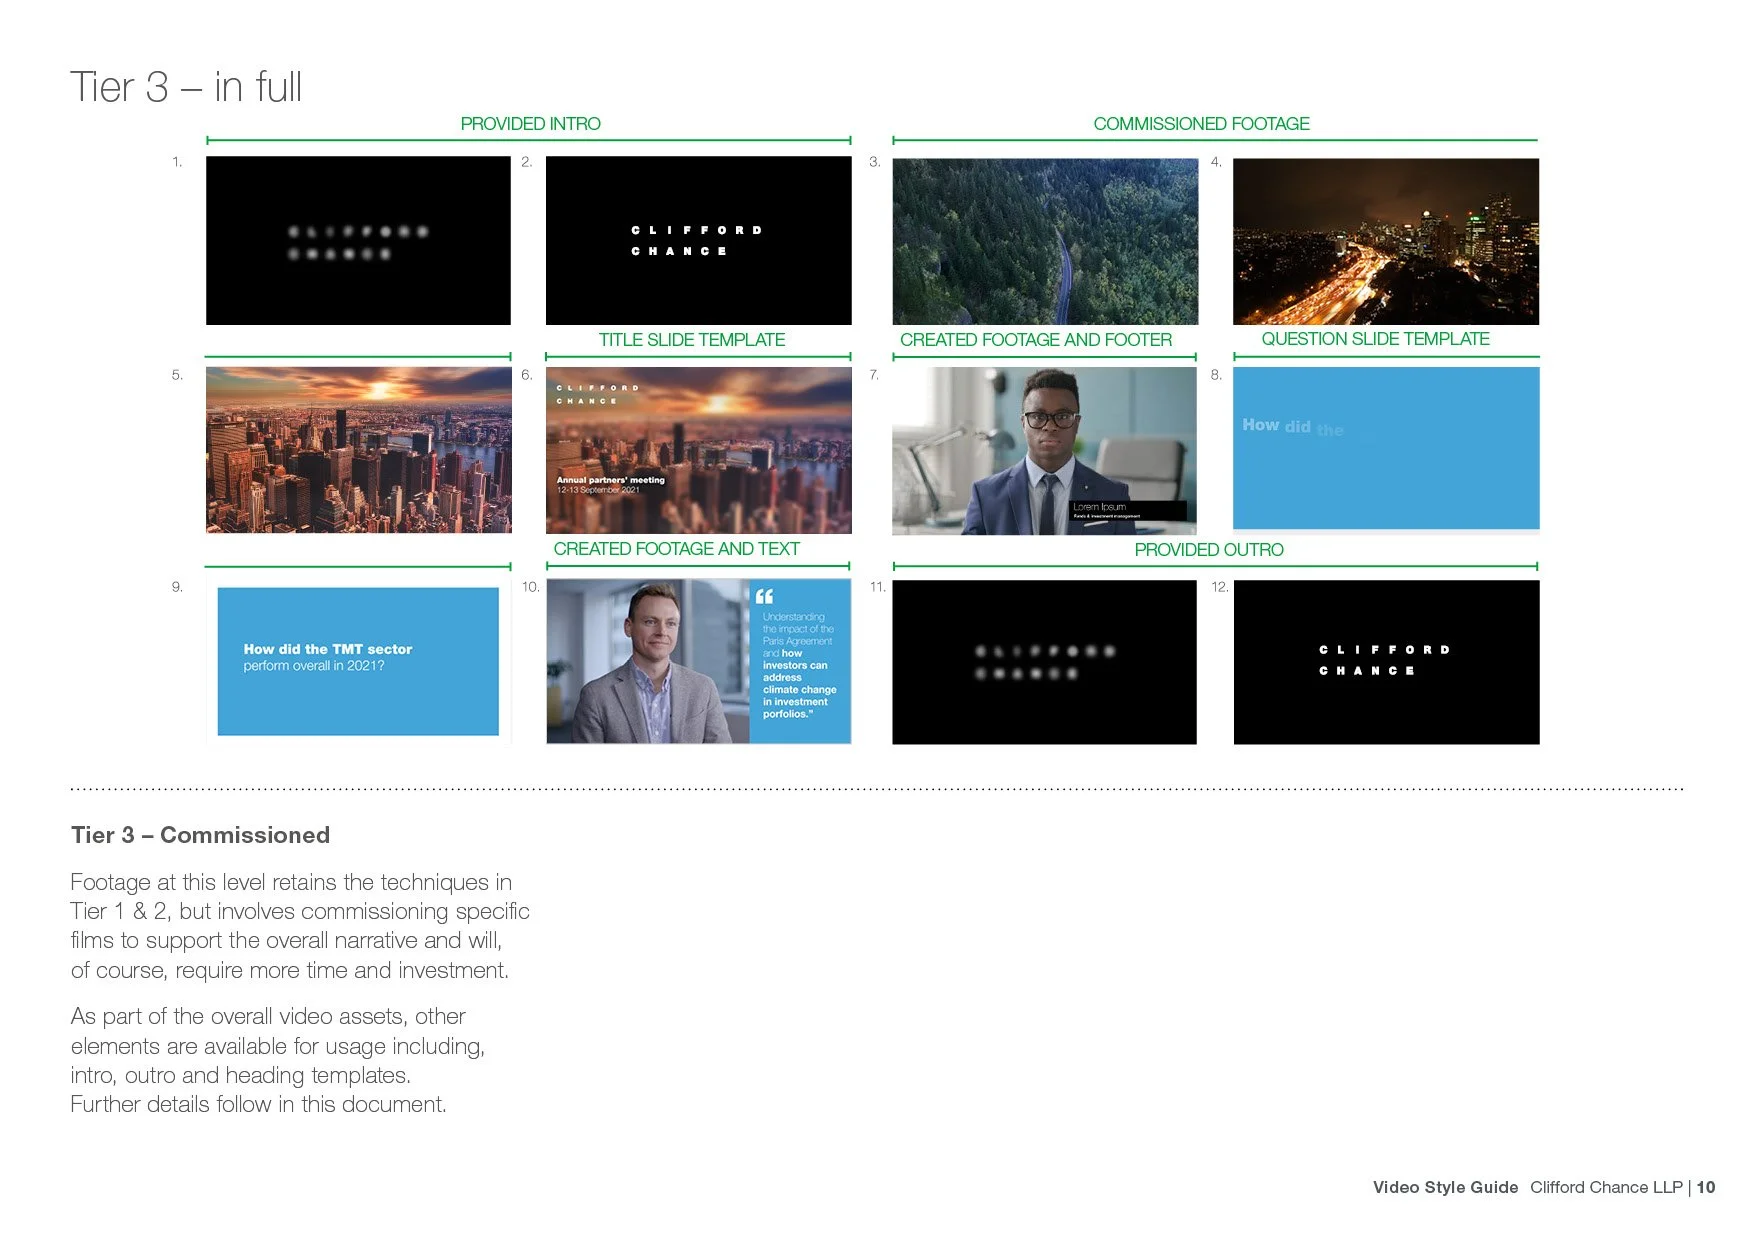This screenshot has height=1240, width=1754.
Task: Click the '12-13 September 2021' date text
Action: (598, 490)
